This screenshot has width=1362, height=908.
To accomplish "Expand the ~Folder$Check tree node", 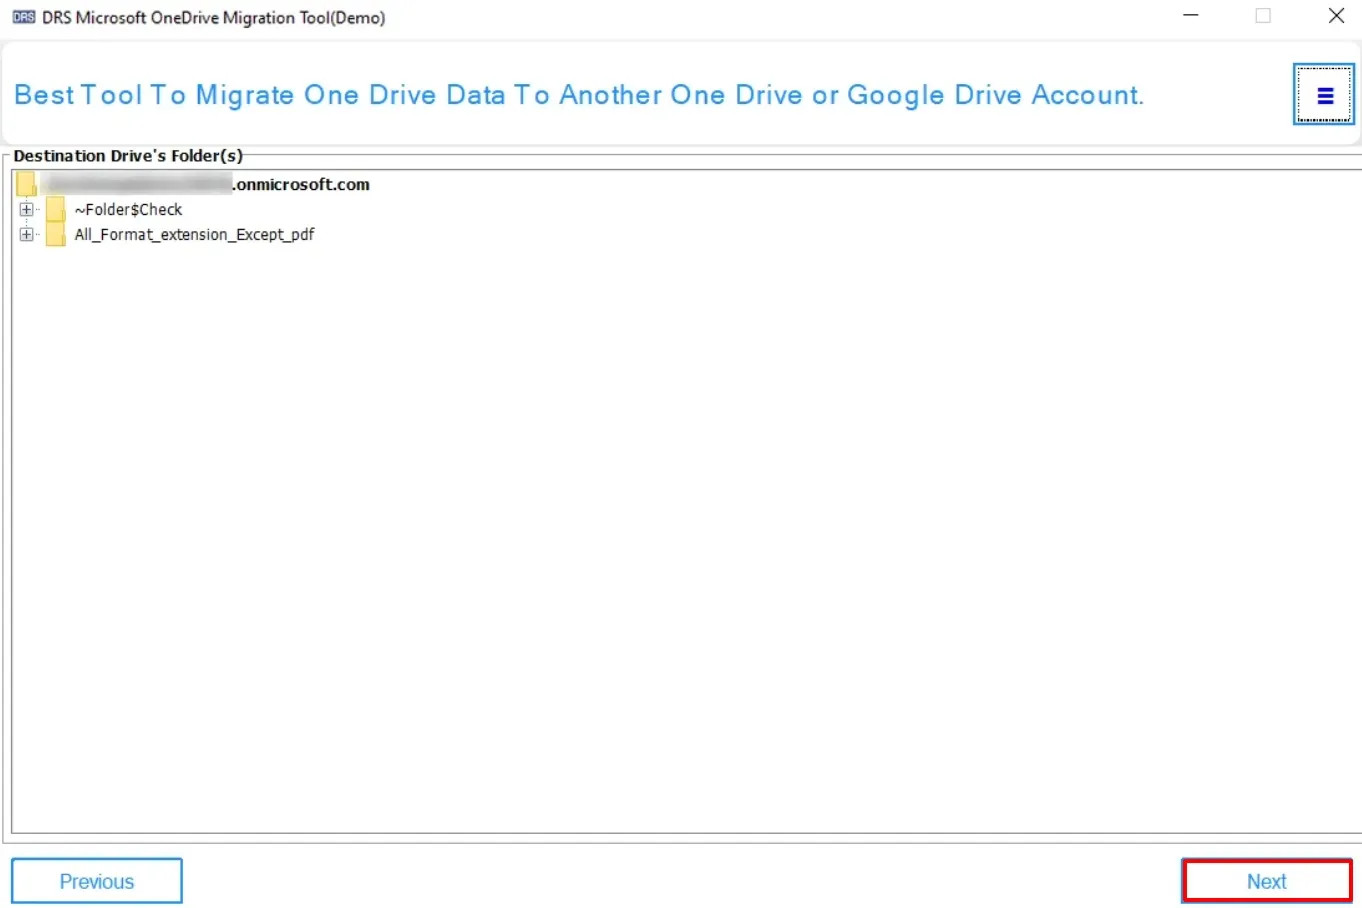I will coord(26,210).
